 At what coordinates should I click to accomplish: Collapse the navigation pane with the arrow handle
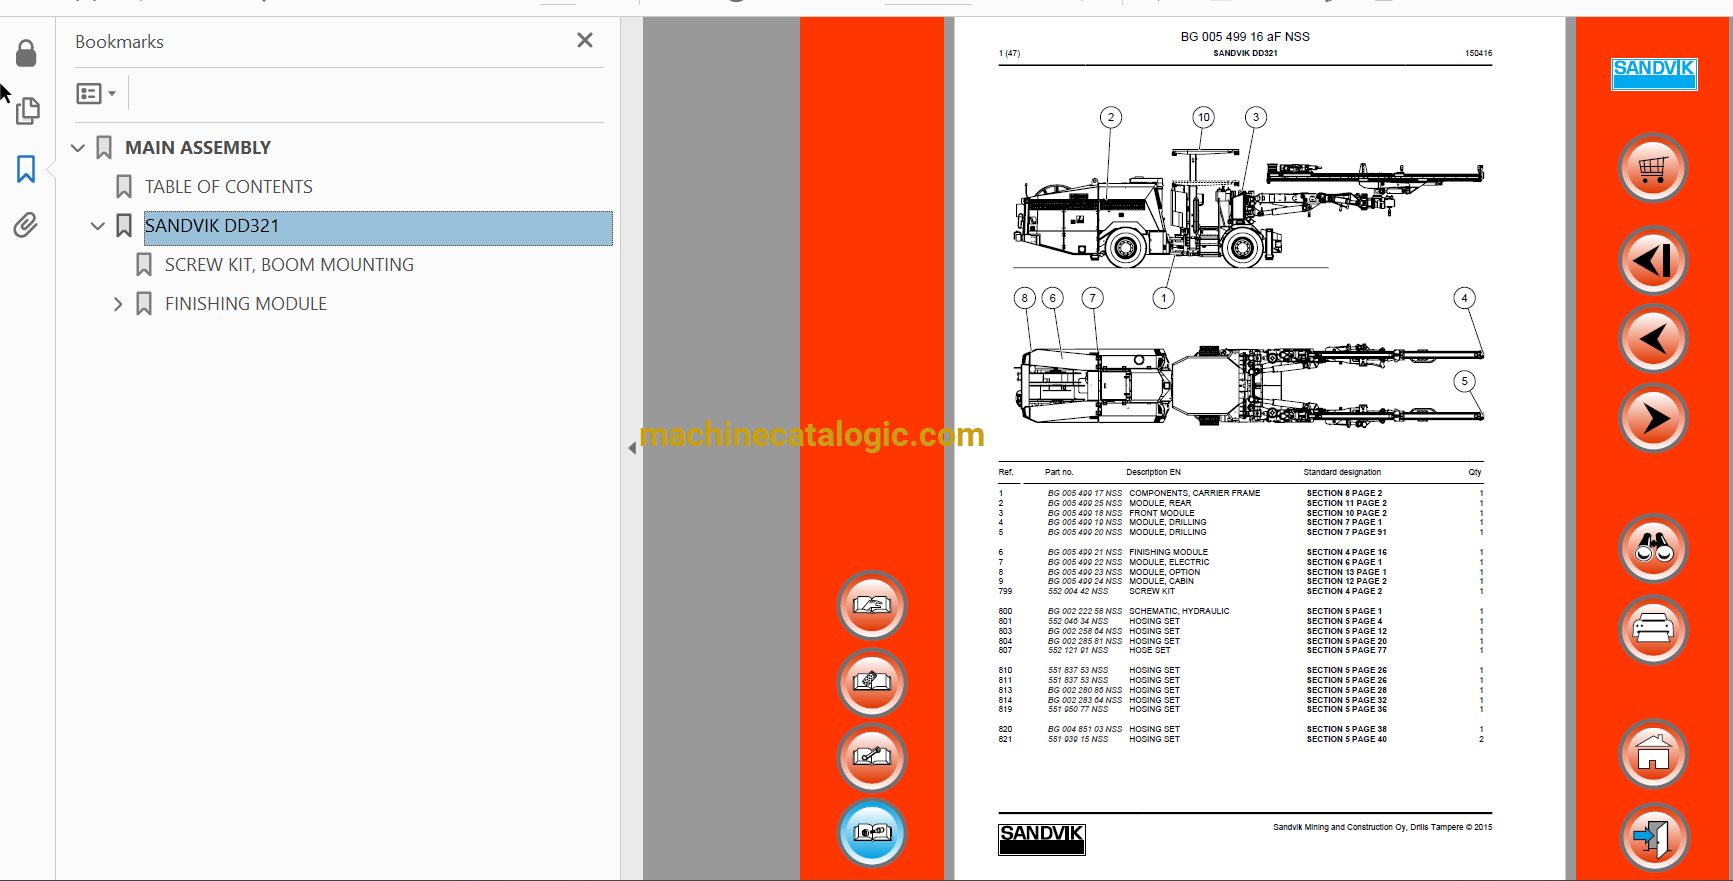[632, 448]
